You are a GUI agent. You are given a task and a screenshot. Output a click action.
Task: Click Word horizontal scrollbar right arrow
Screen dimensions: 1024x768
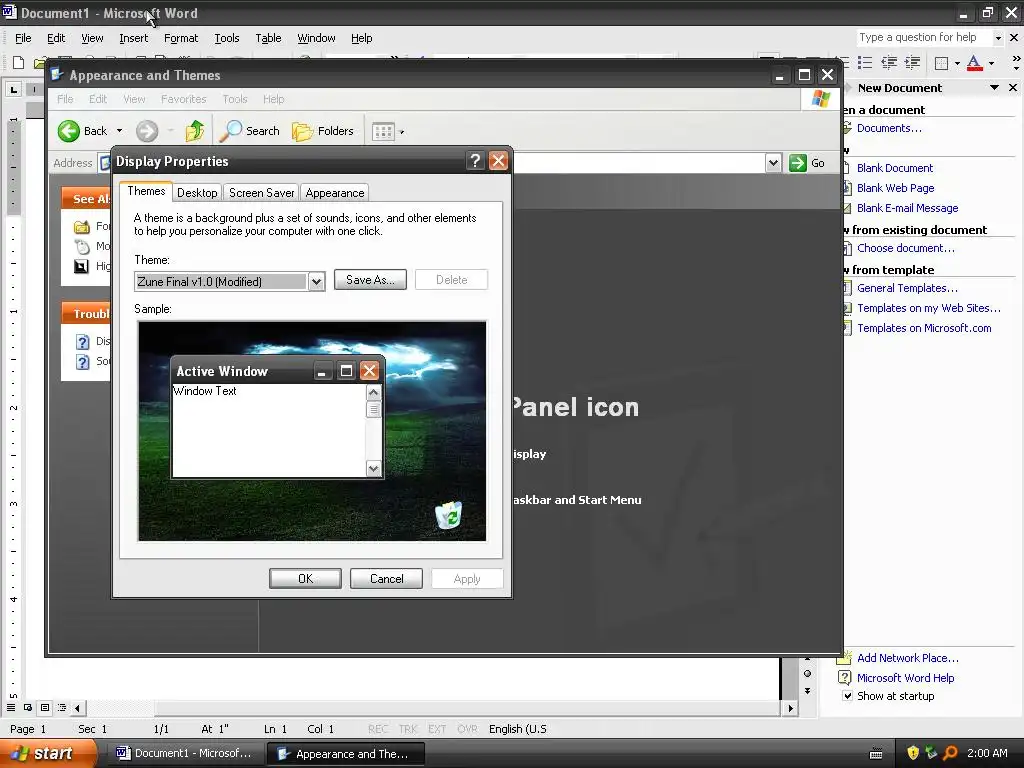pyautogui.click(x=791, y=708)
